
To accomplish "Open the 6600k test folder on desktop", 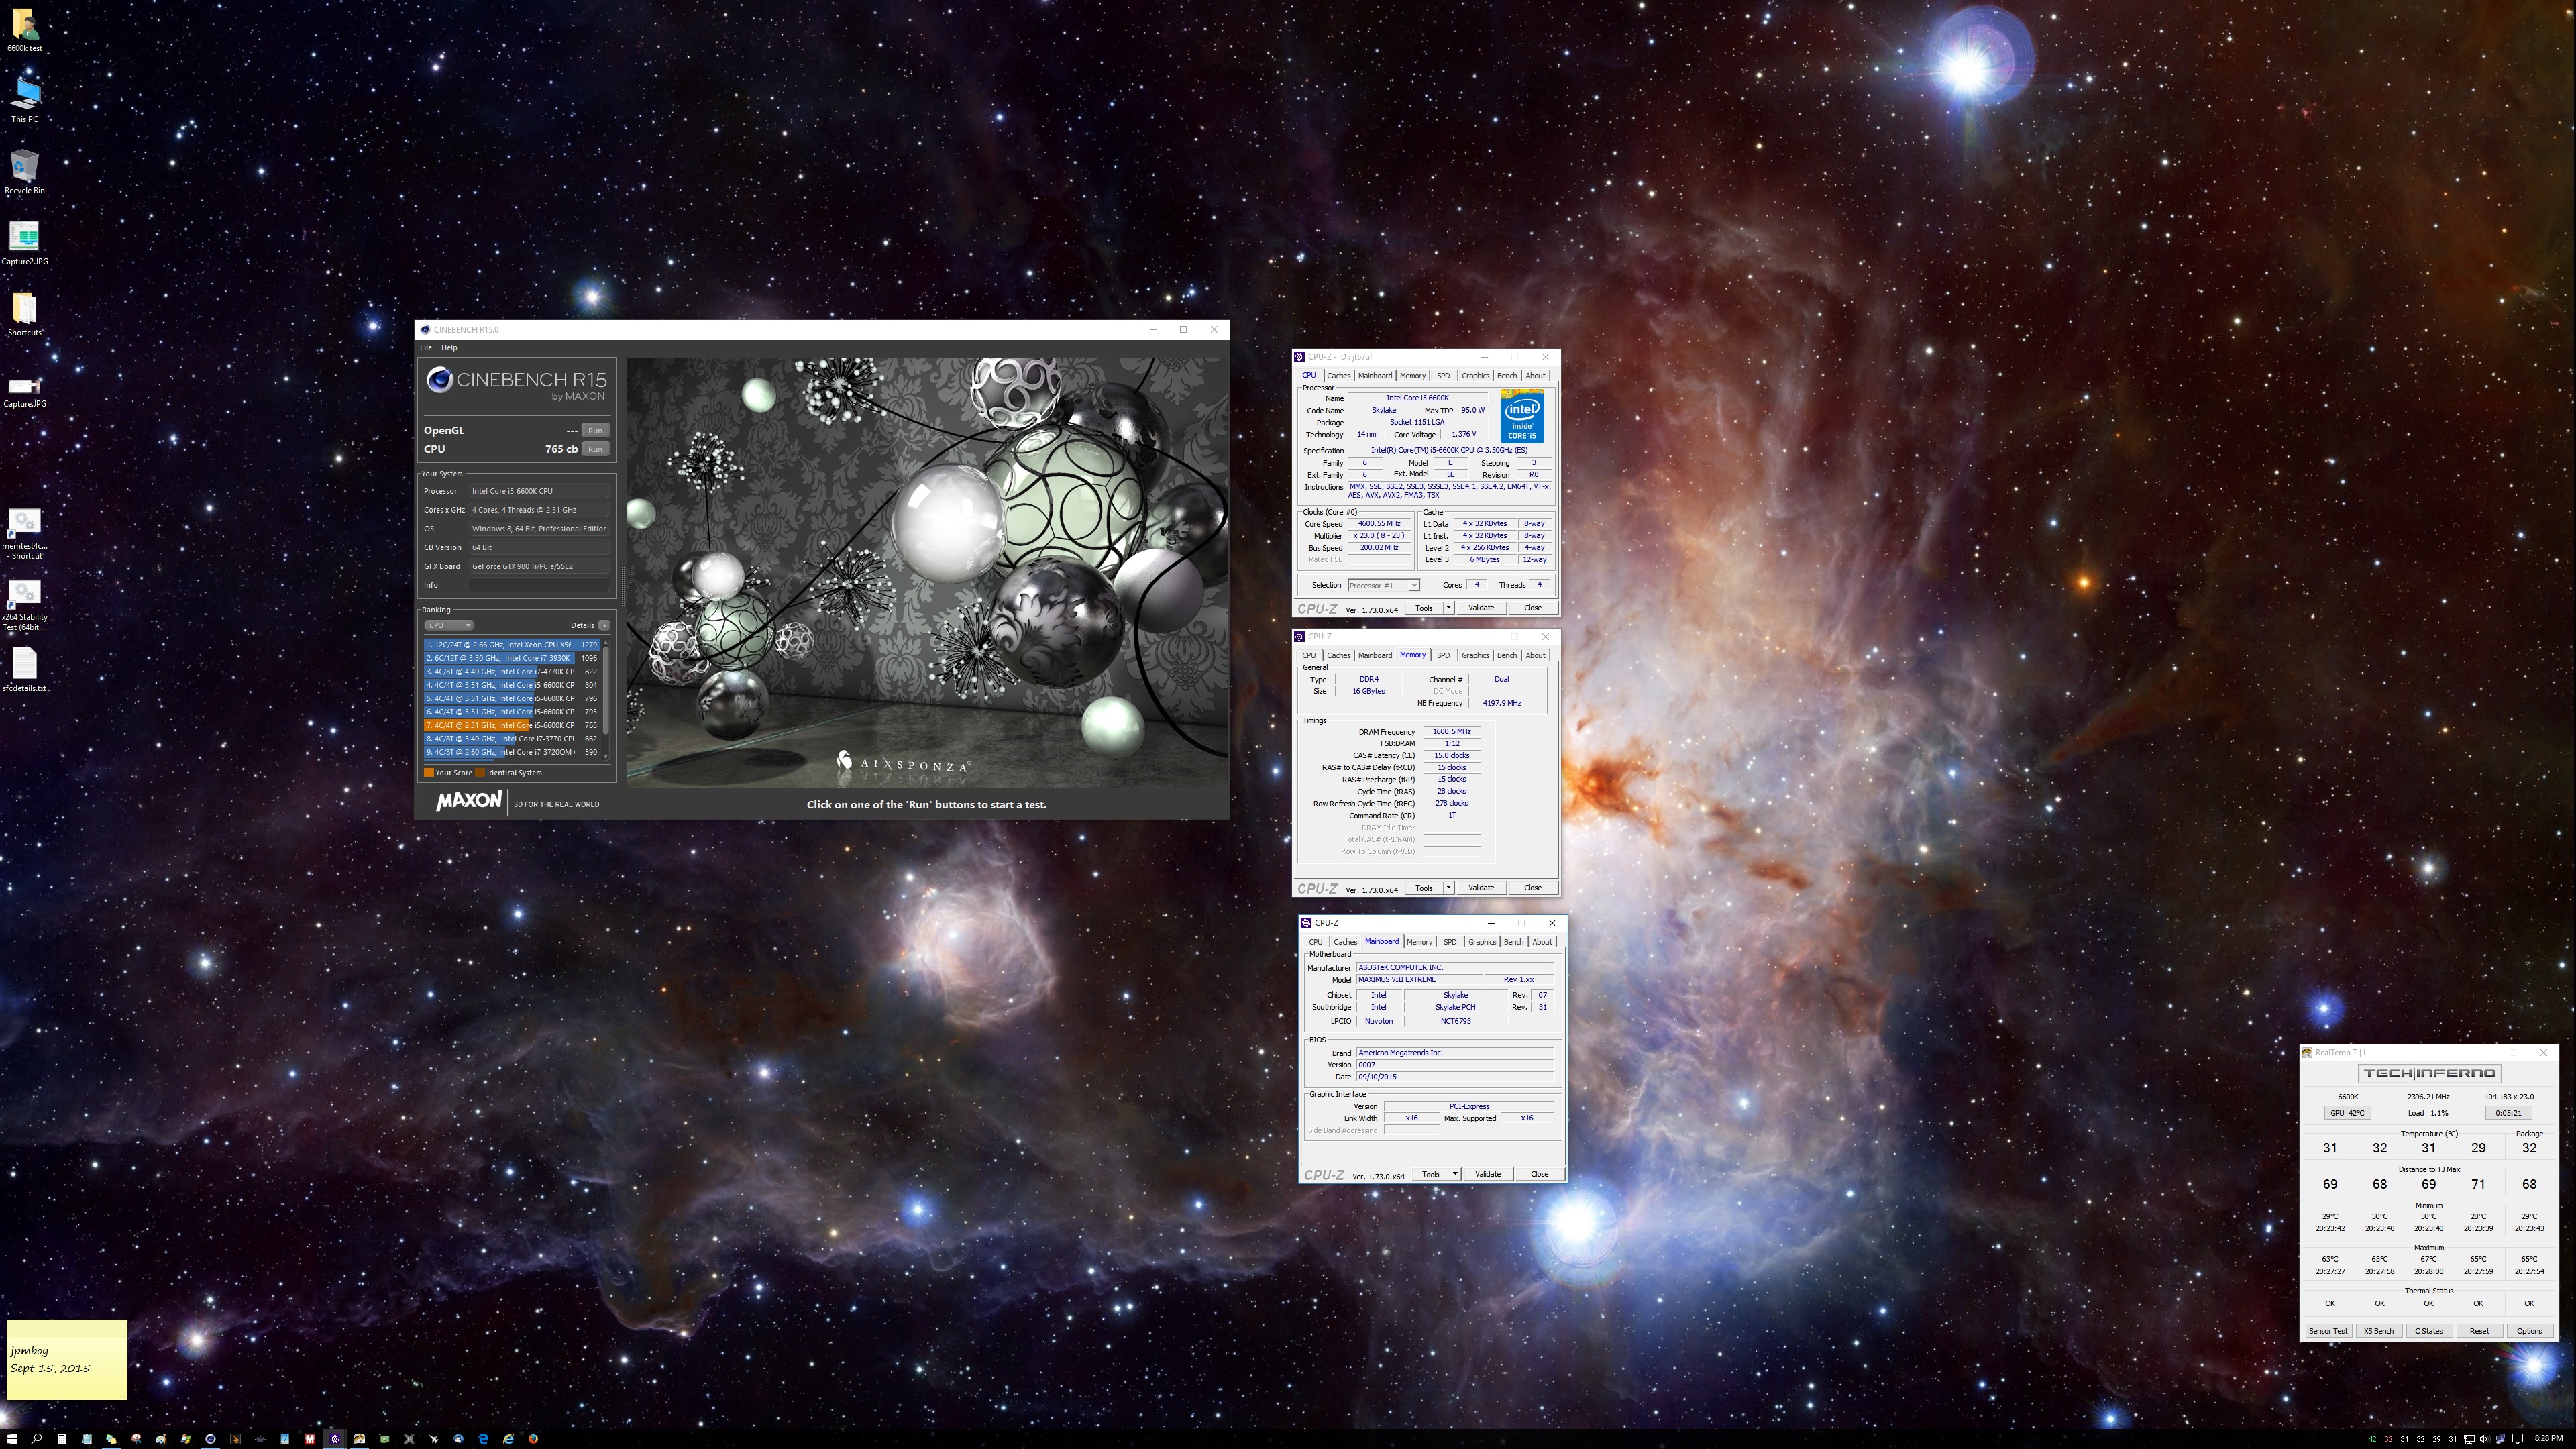I will click(x=24, y=30).
